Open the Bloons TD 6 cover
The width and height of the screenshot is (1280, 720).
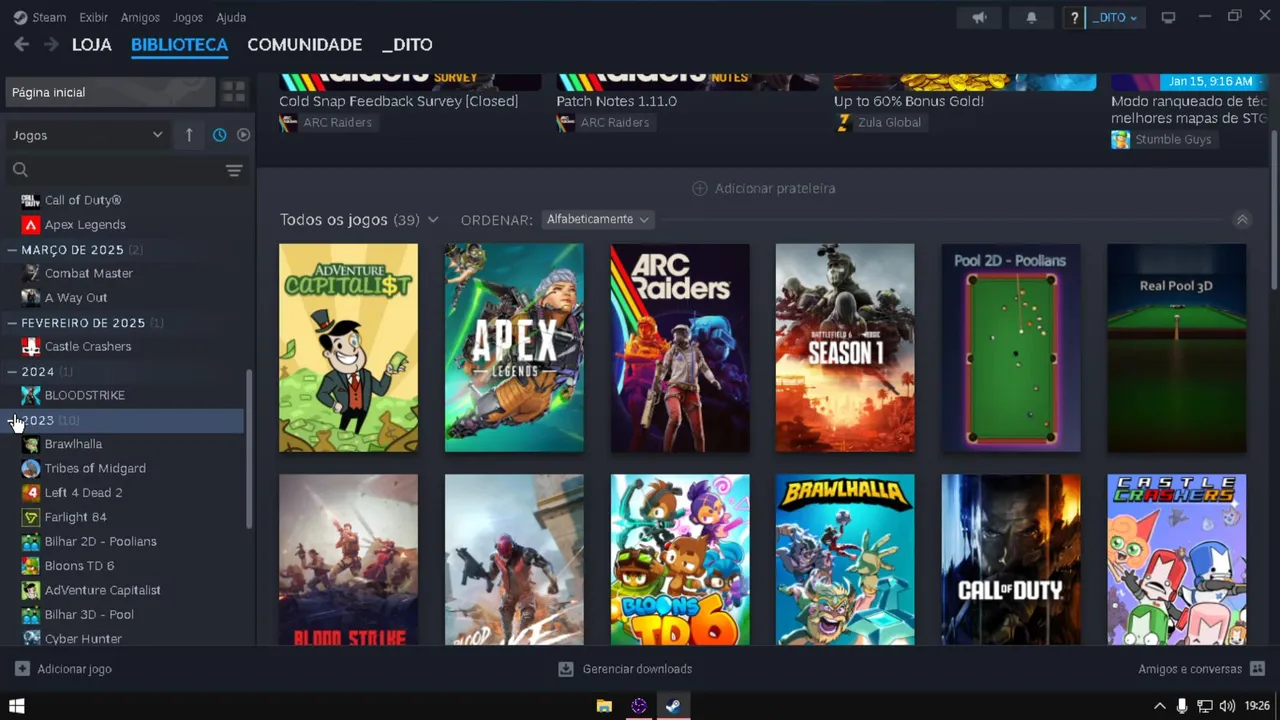680,560
